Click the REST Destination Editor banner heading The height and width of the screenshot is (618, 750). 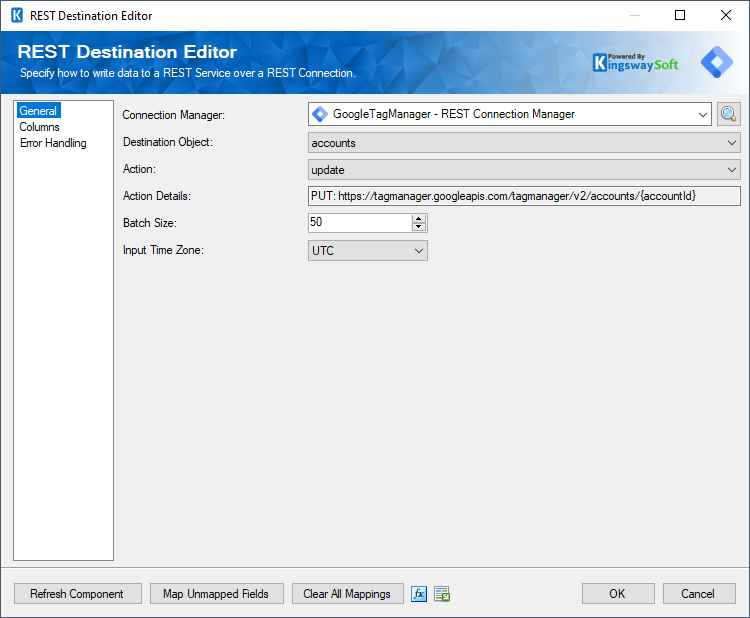127,52
